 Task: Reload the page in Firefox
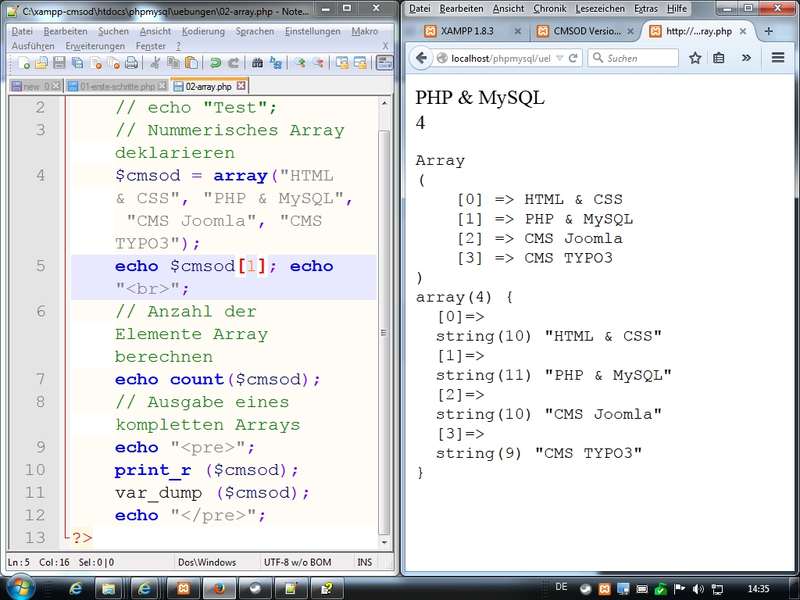click(574, 58)
